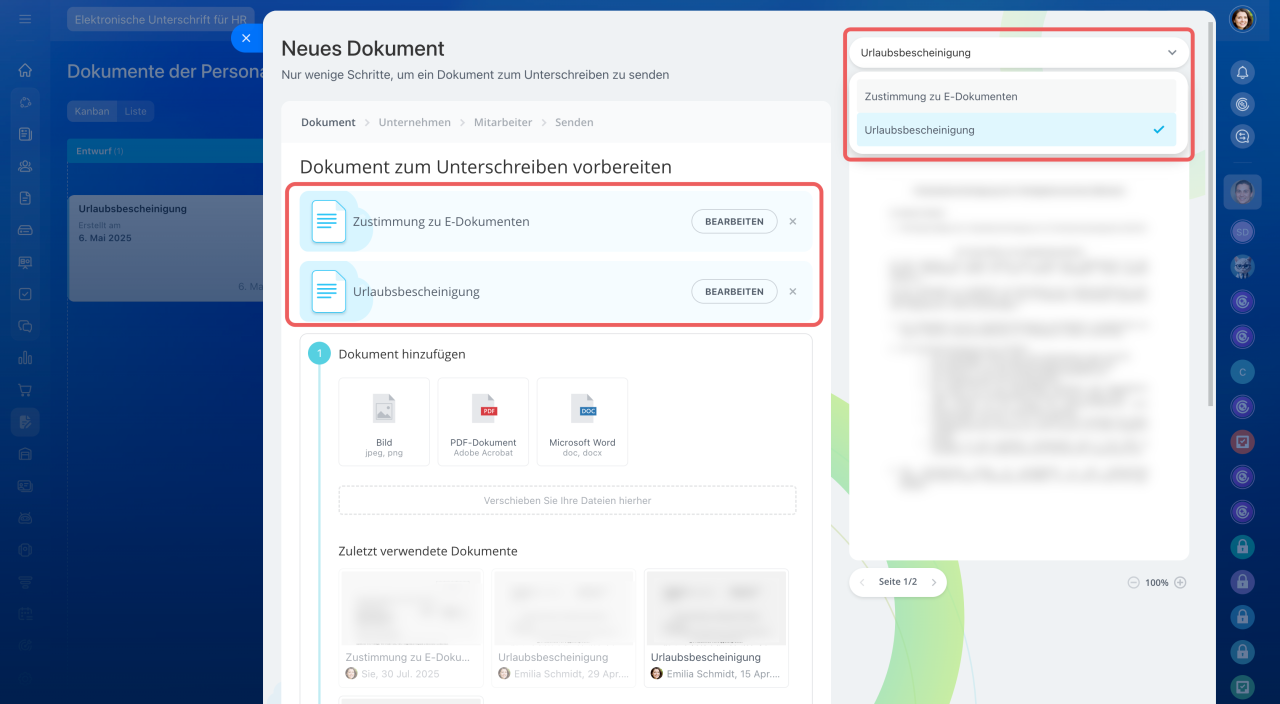Collapse the Urlaubsbescheinigung preview dropdown
1280x704 pixels.
tap(1018, 53)
